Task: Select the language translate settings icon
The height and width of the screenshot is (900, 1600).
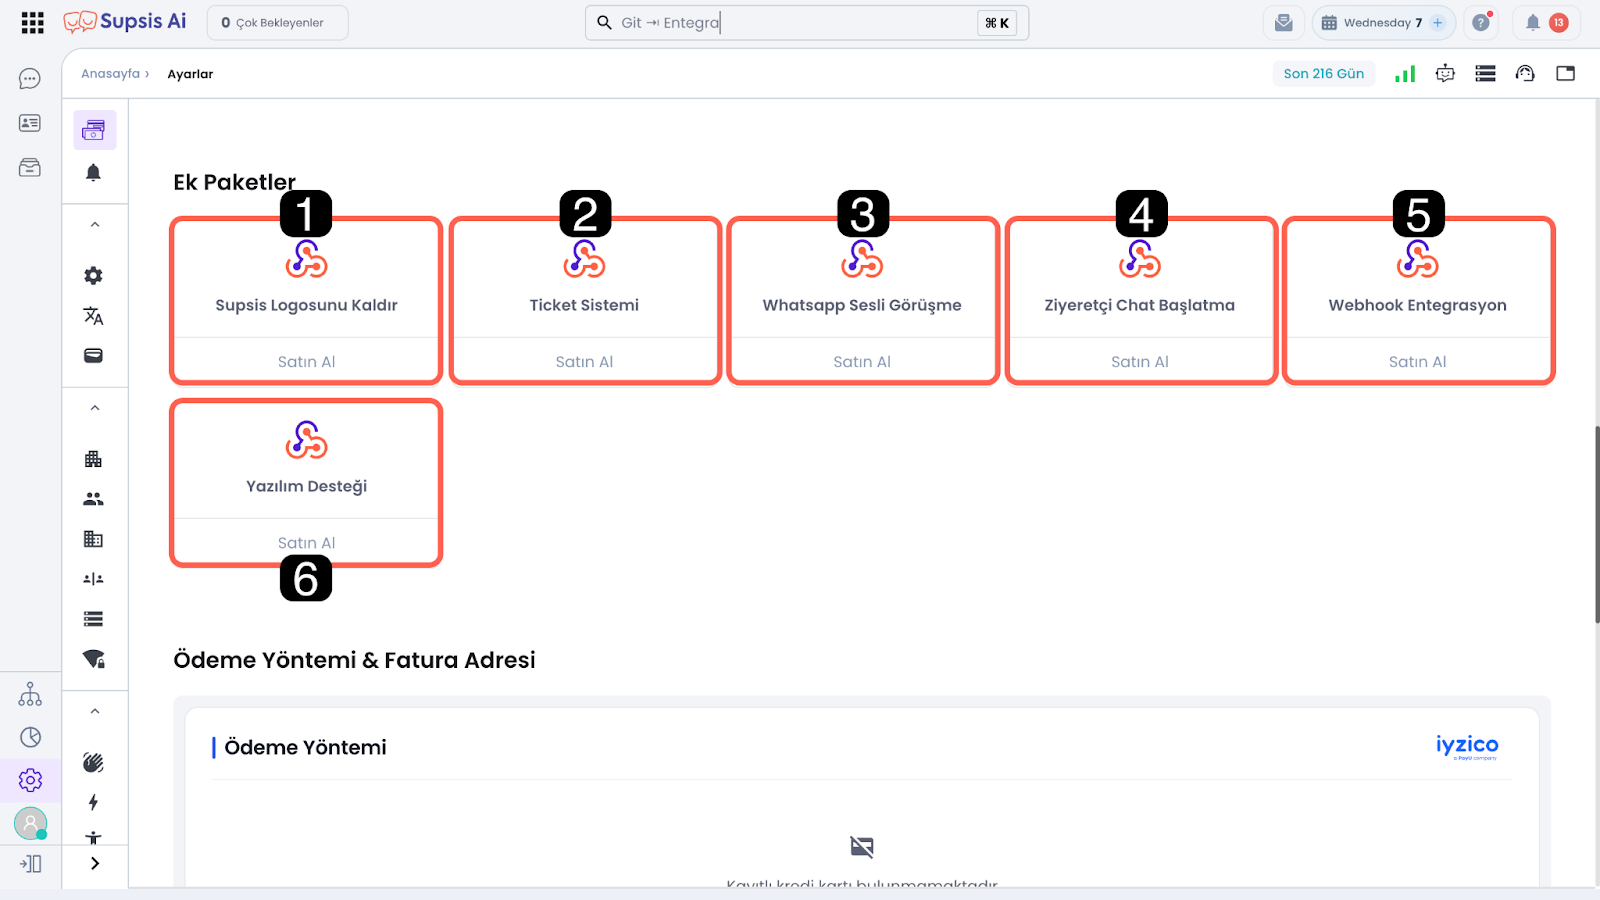Action: point(93,316)
